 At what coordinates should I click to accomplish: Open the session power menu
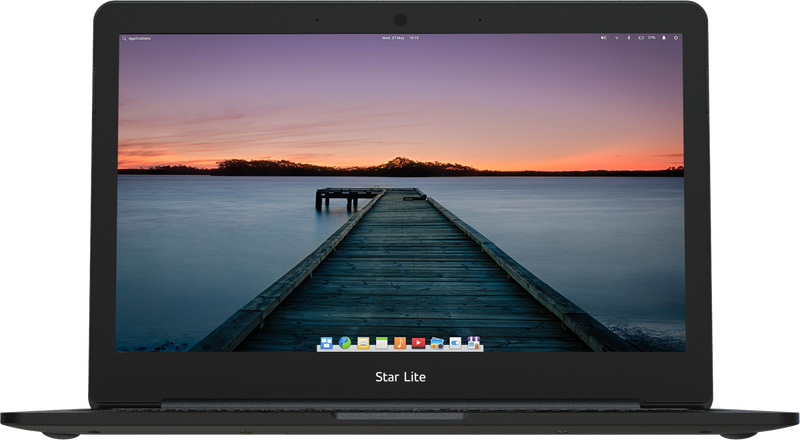click(676, 38)
